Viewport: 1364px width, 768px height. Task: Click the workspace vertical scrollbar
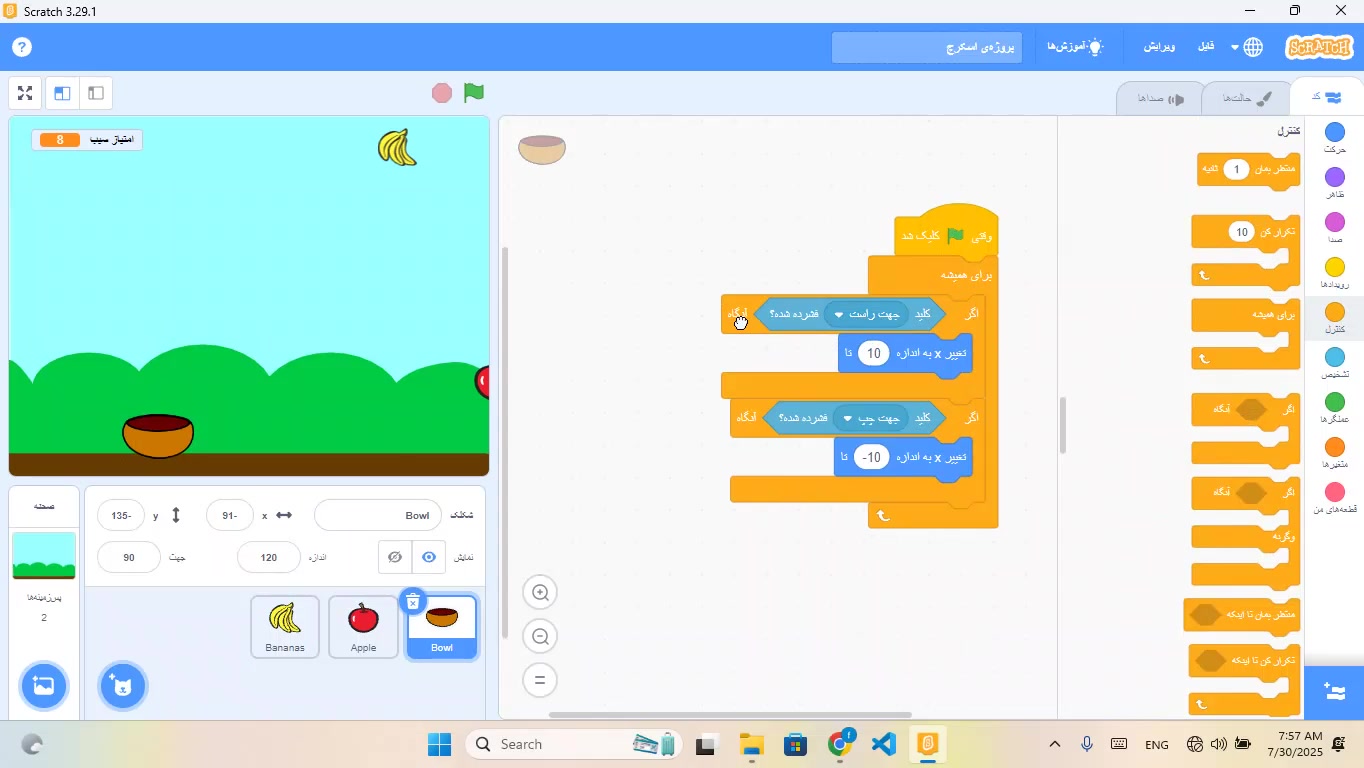point(504,442)
